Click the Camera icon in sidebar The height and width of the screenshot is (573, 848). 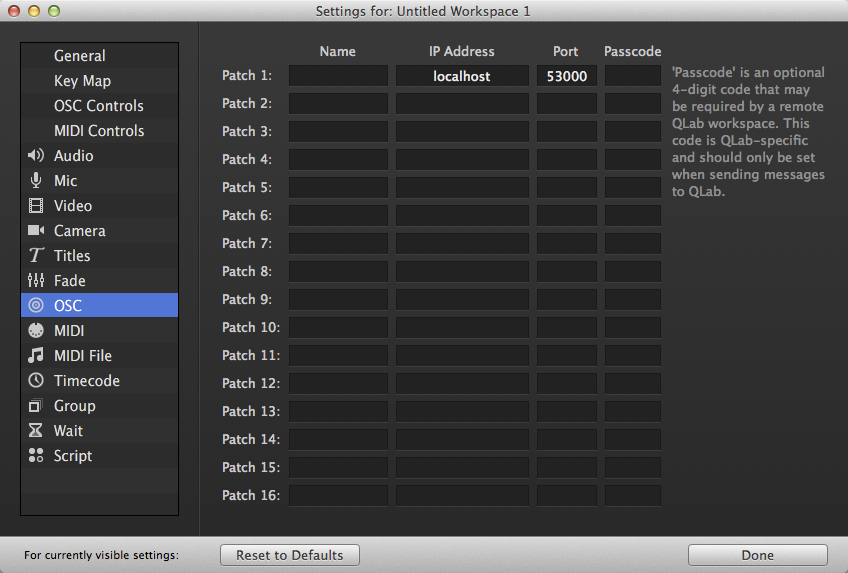point(36,231)
